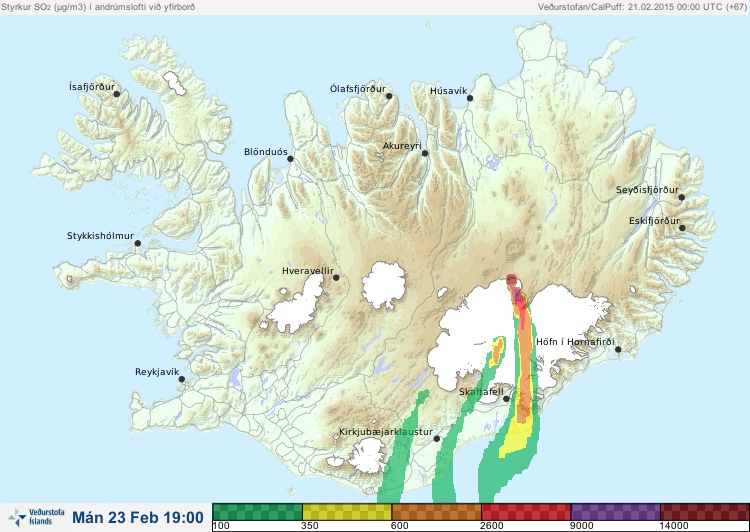Viewport: 750px width, 532px height.
Task: Click the Blönduós town label
Action: pos(266,152)
